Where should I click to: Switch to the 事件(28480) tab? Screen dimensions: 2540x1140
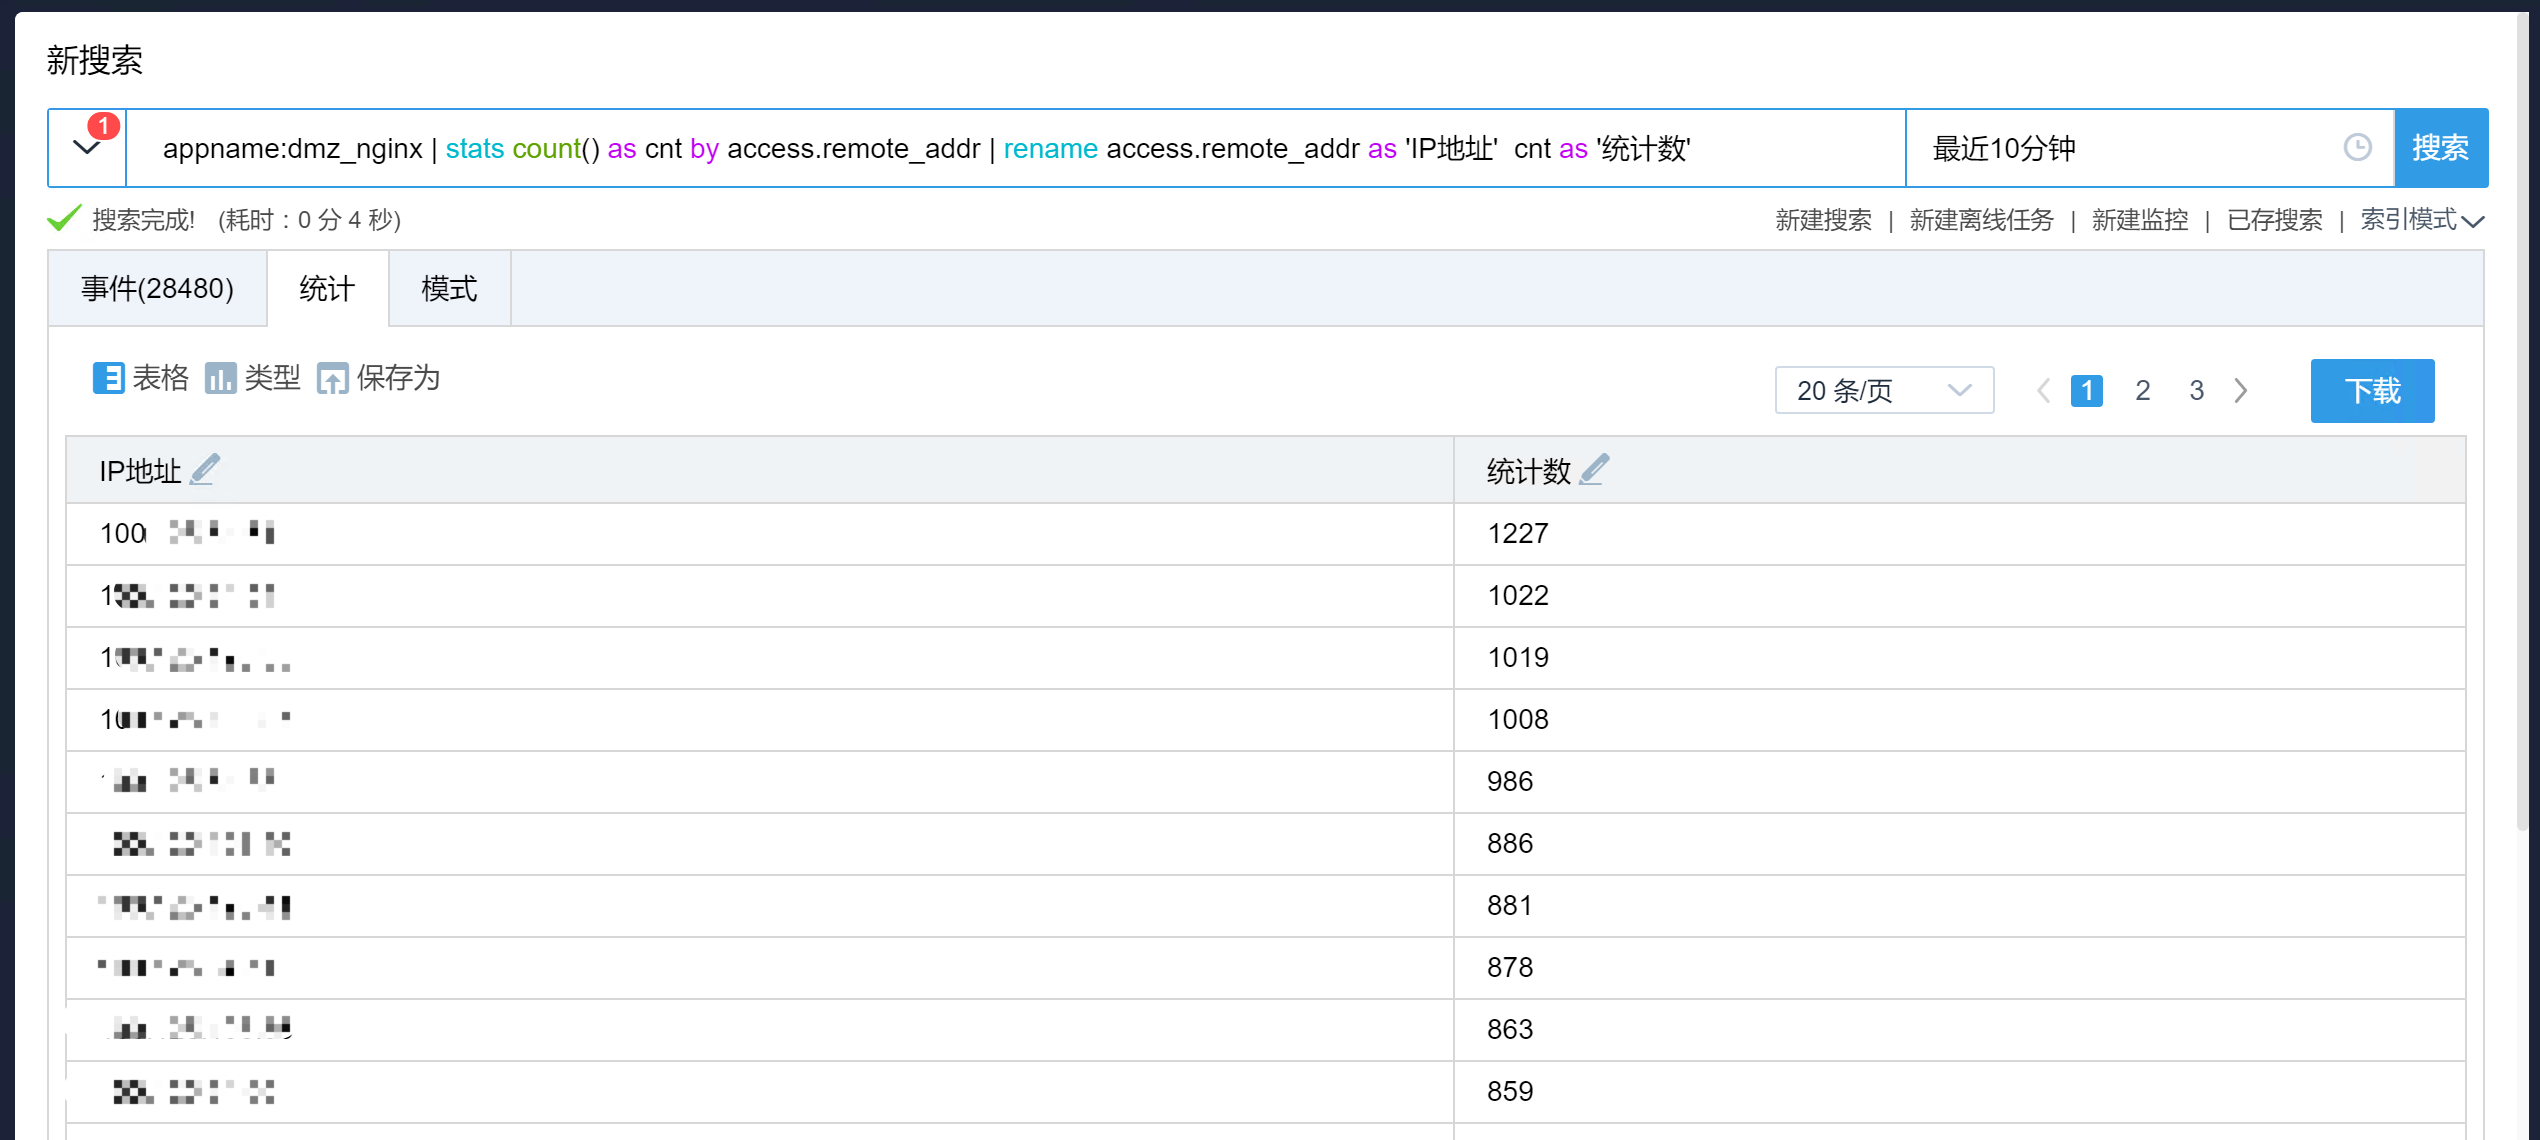coord(157,288)
